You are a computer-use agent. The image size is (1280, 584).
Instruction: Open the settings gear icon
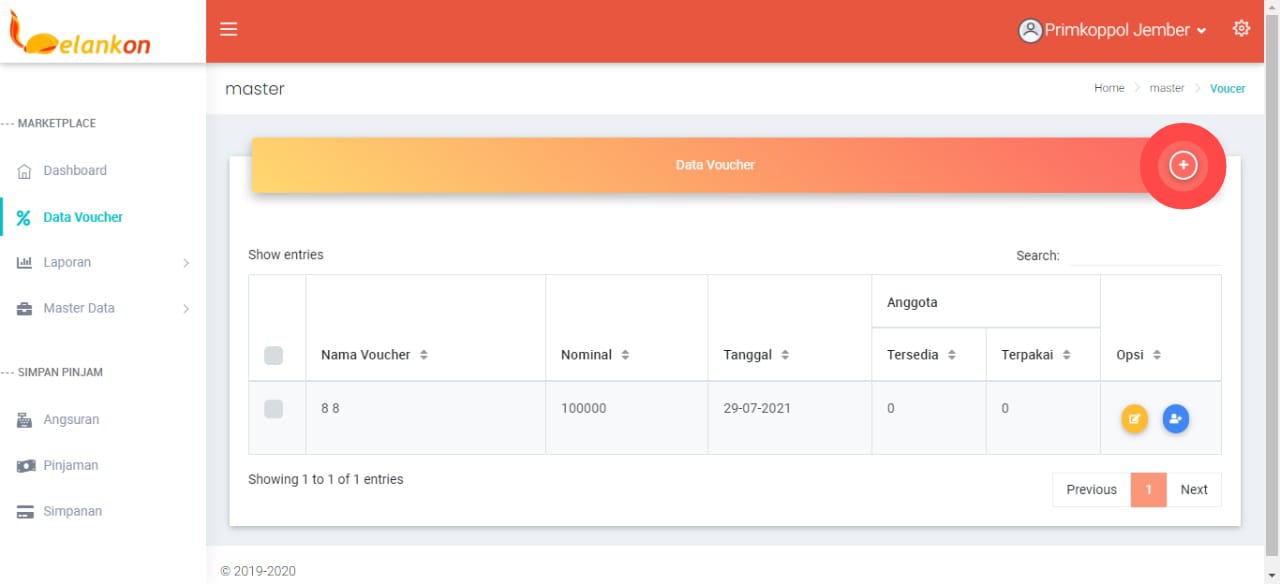click(x=1241, y=29)
